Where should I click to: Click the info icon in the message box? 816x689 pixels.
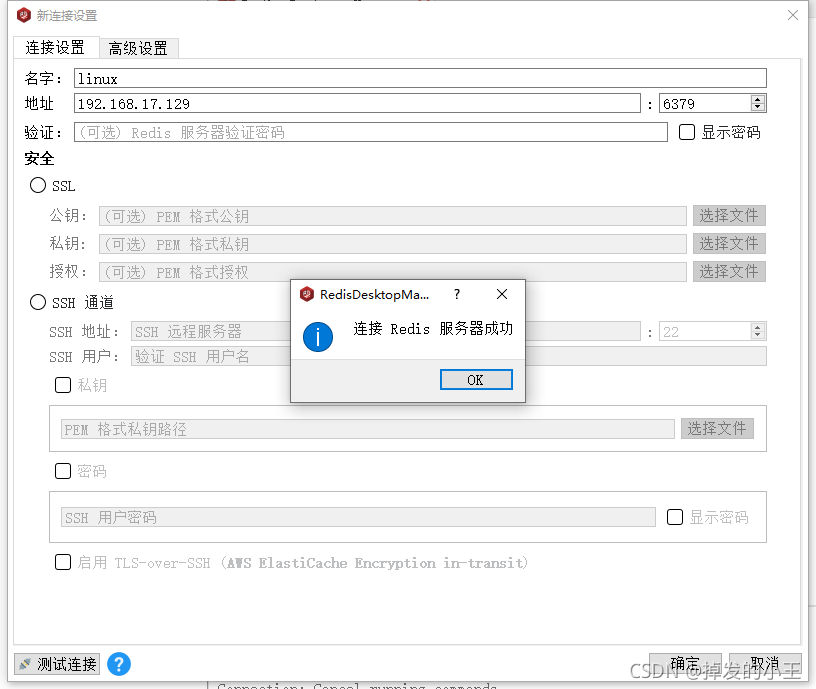click(x=317, y=337)
